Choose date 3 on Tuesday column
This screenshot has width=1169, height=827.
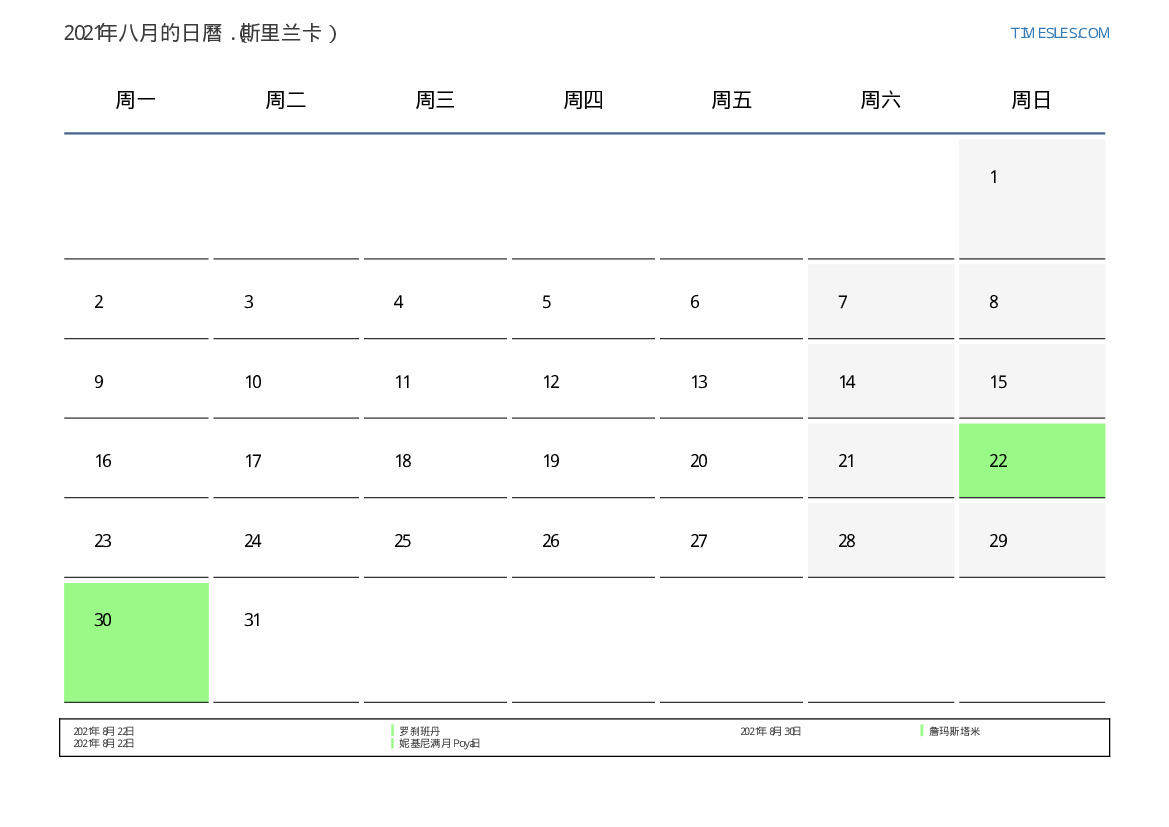(286, 301)
